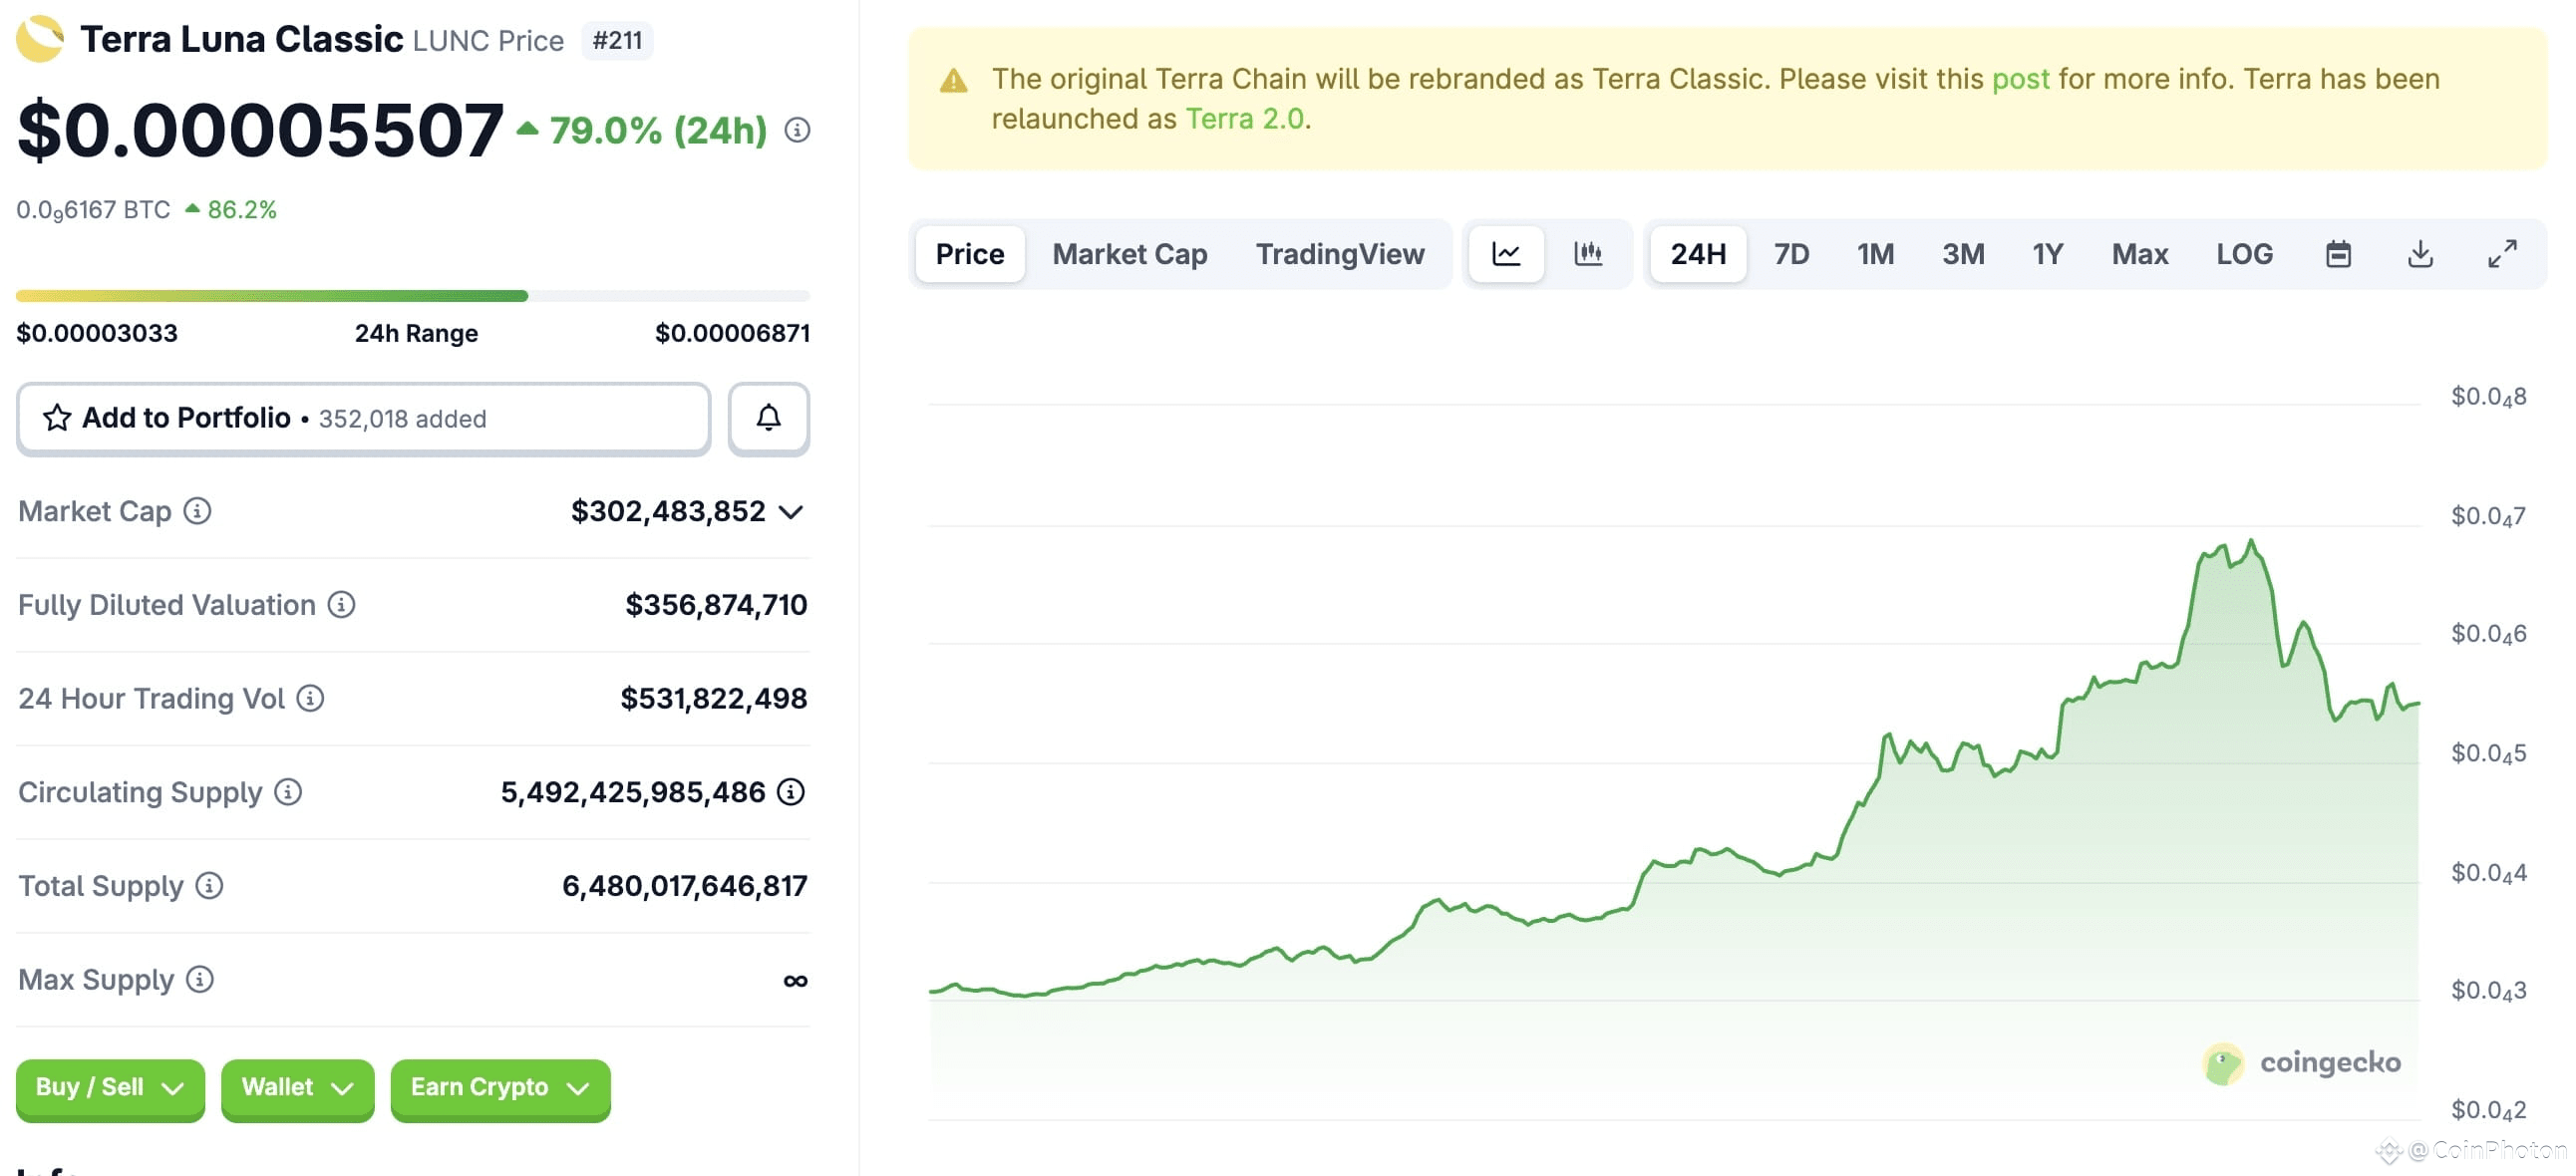Click info icon next to Market Cap
Viewport: 2576px width, 1176px height.
(198, 511)
